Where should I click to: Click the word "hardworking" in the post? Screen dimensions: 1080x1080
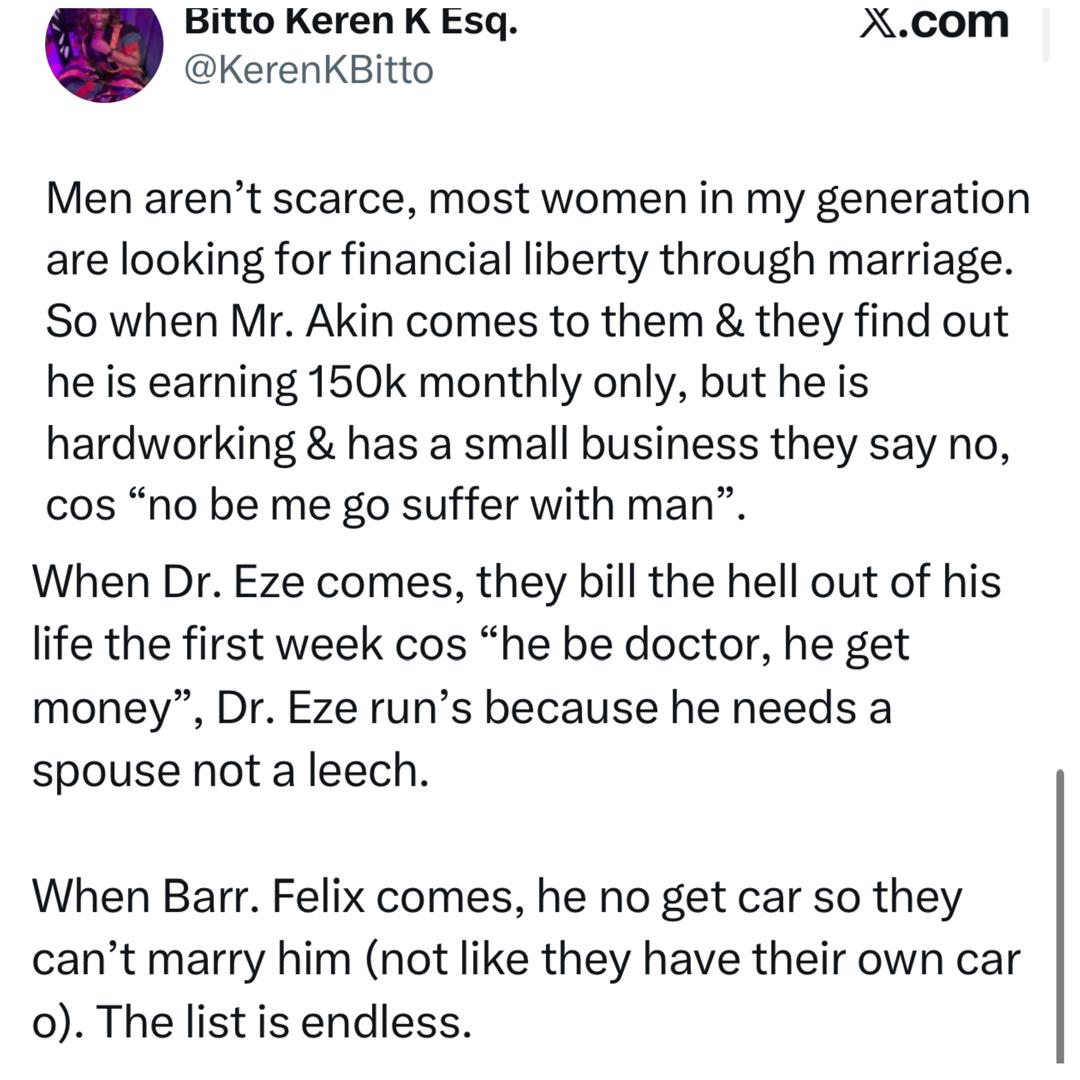click(x=172, y=444)
